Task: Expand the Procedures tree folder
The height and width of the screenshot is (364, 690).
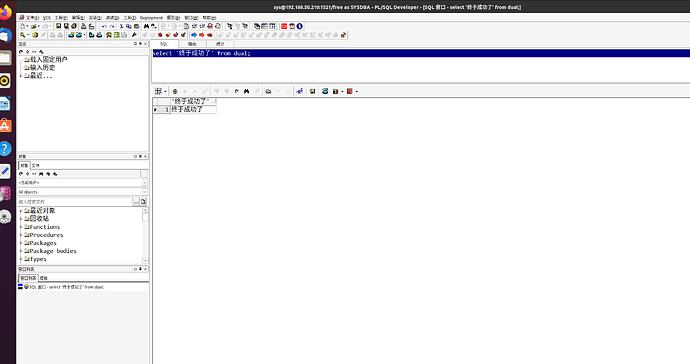Action: coord(21,235)
